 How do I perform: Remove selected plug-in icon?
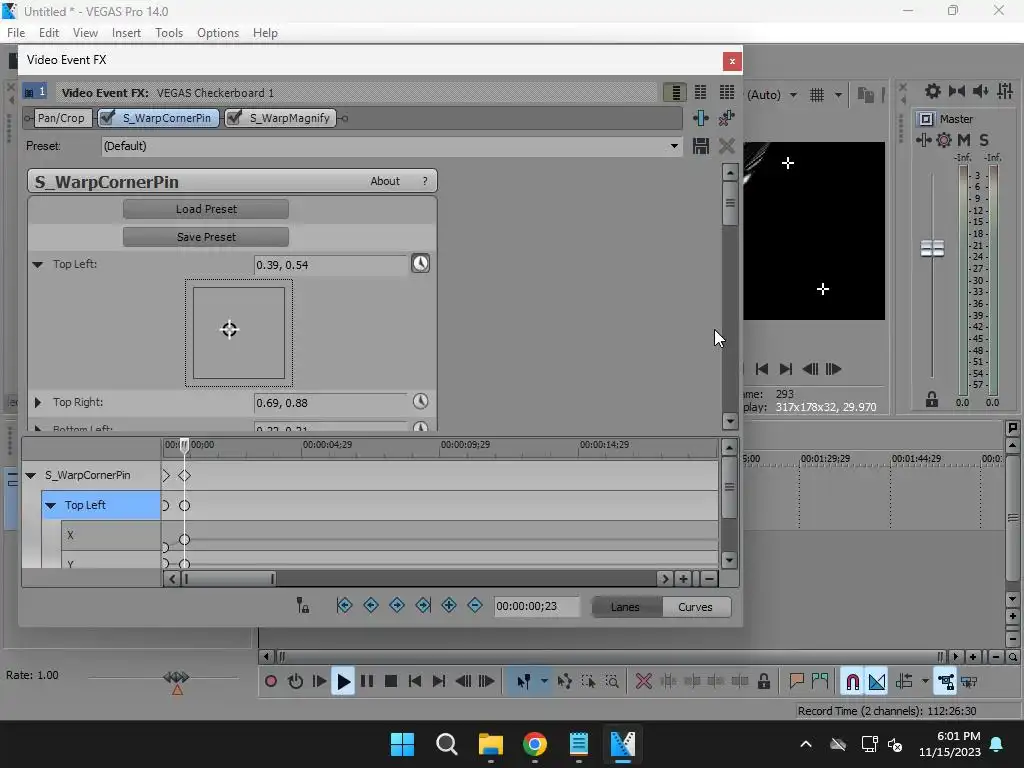click(726, 118)
